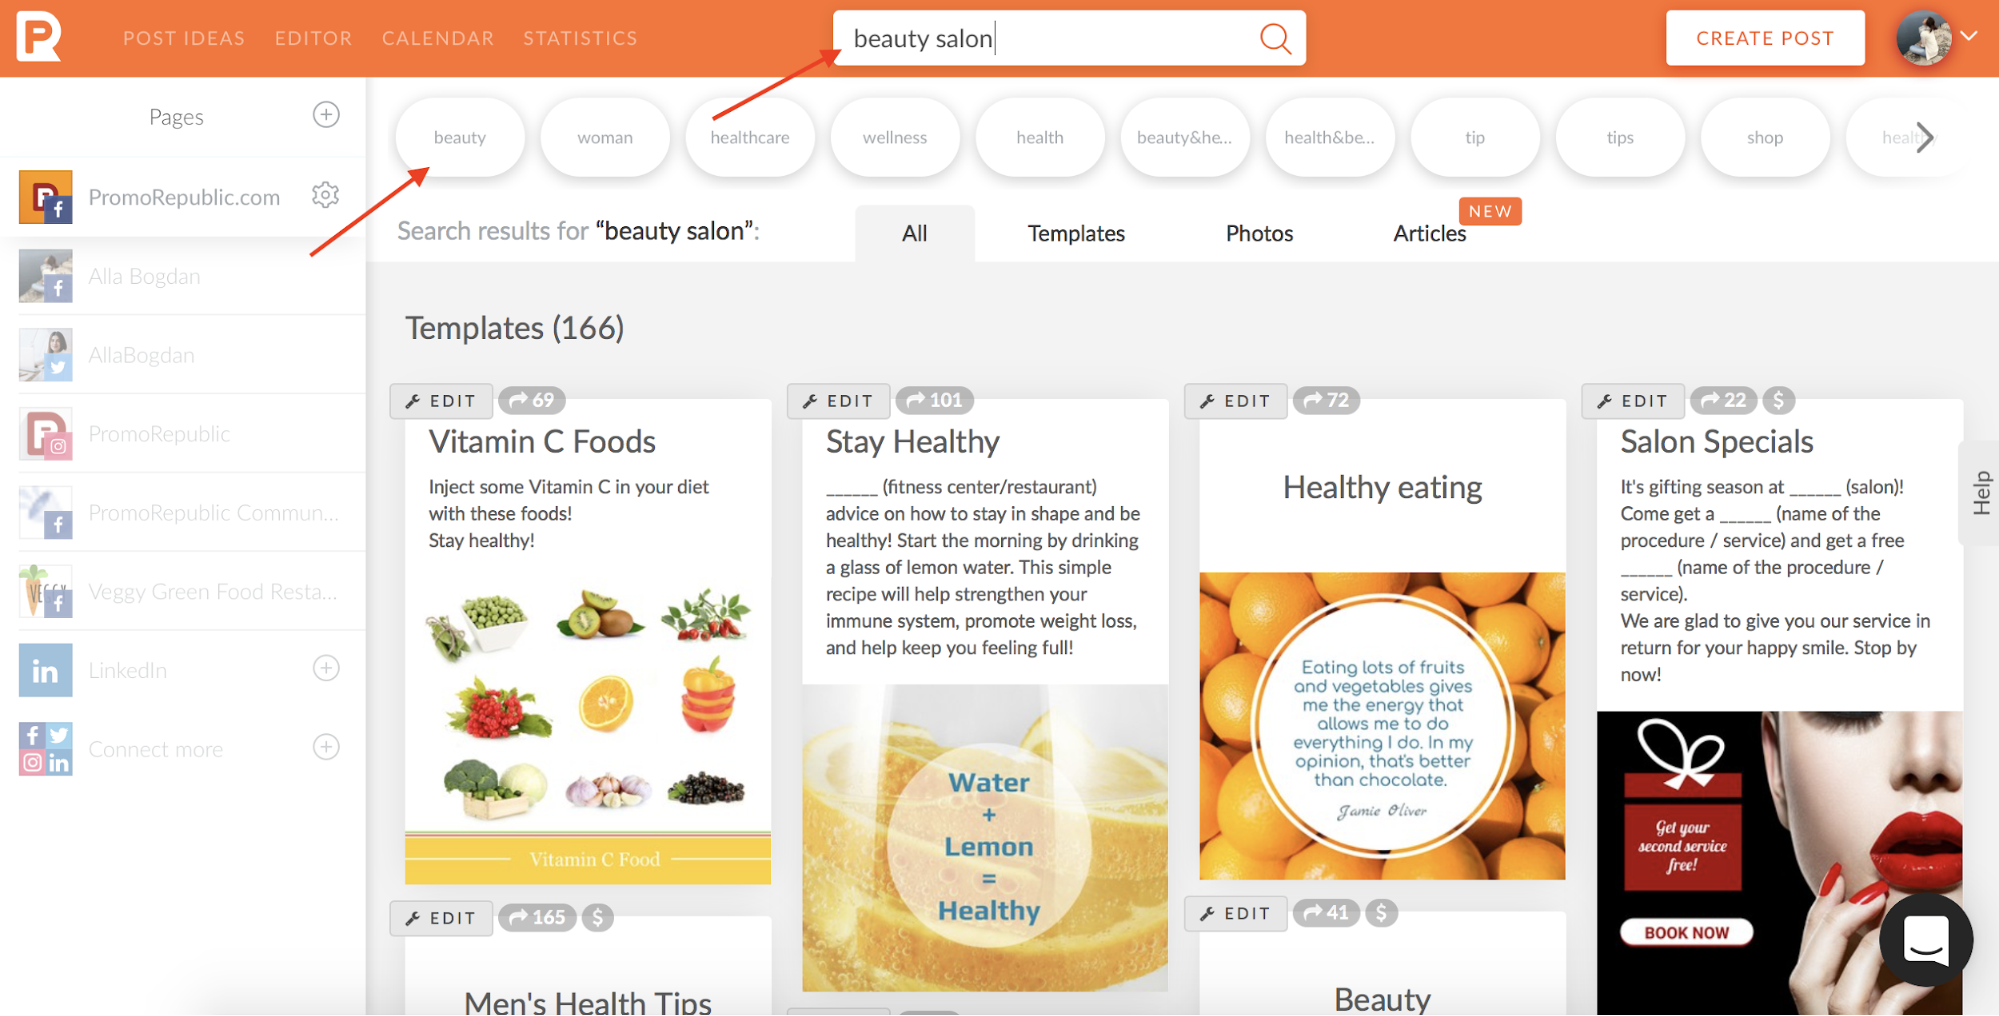Screen dimensions: 1999x1016
Task: Open the user avatar dropdown
Action: (x=1937, y=38)
